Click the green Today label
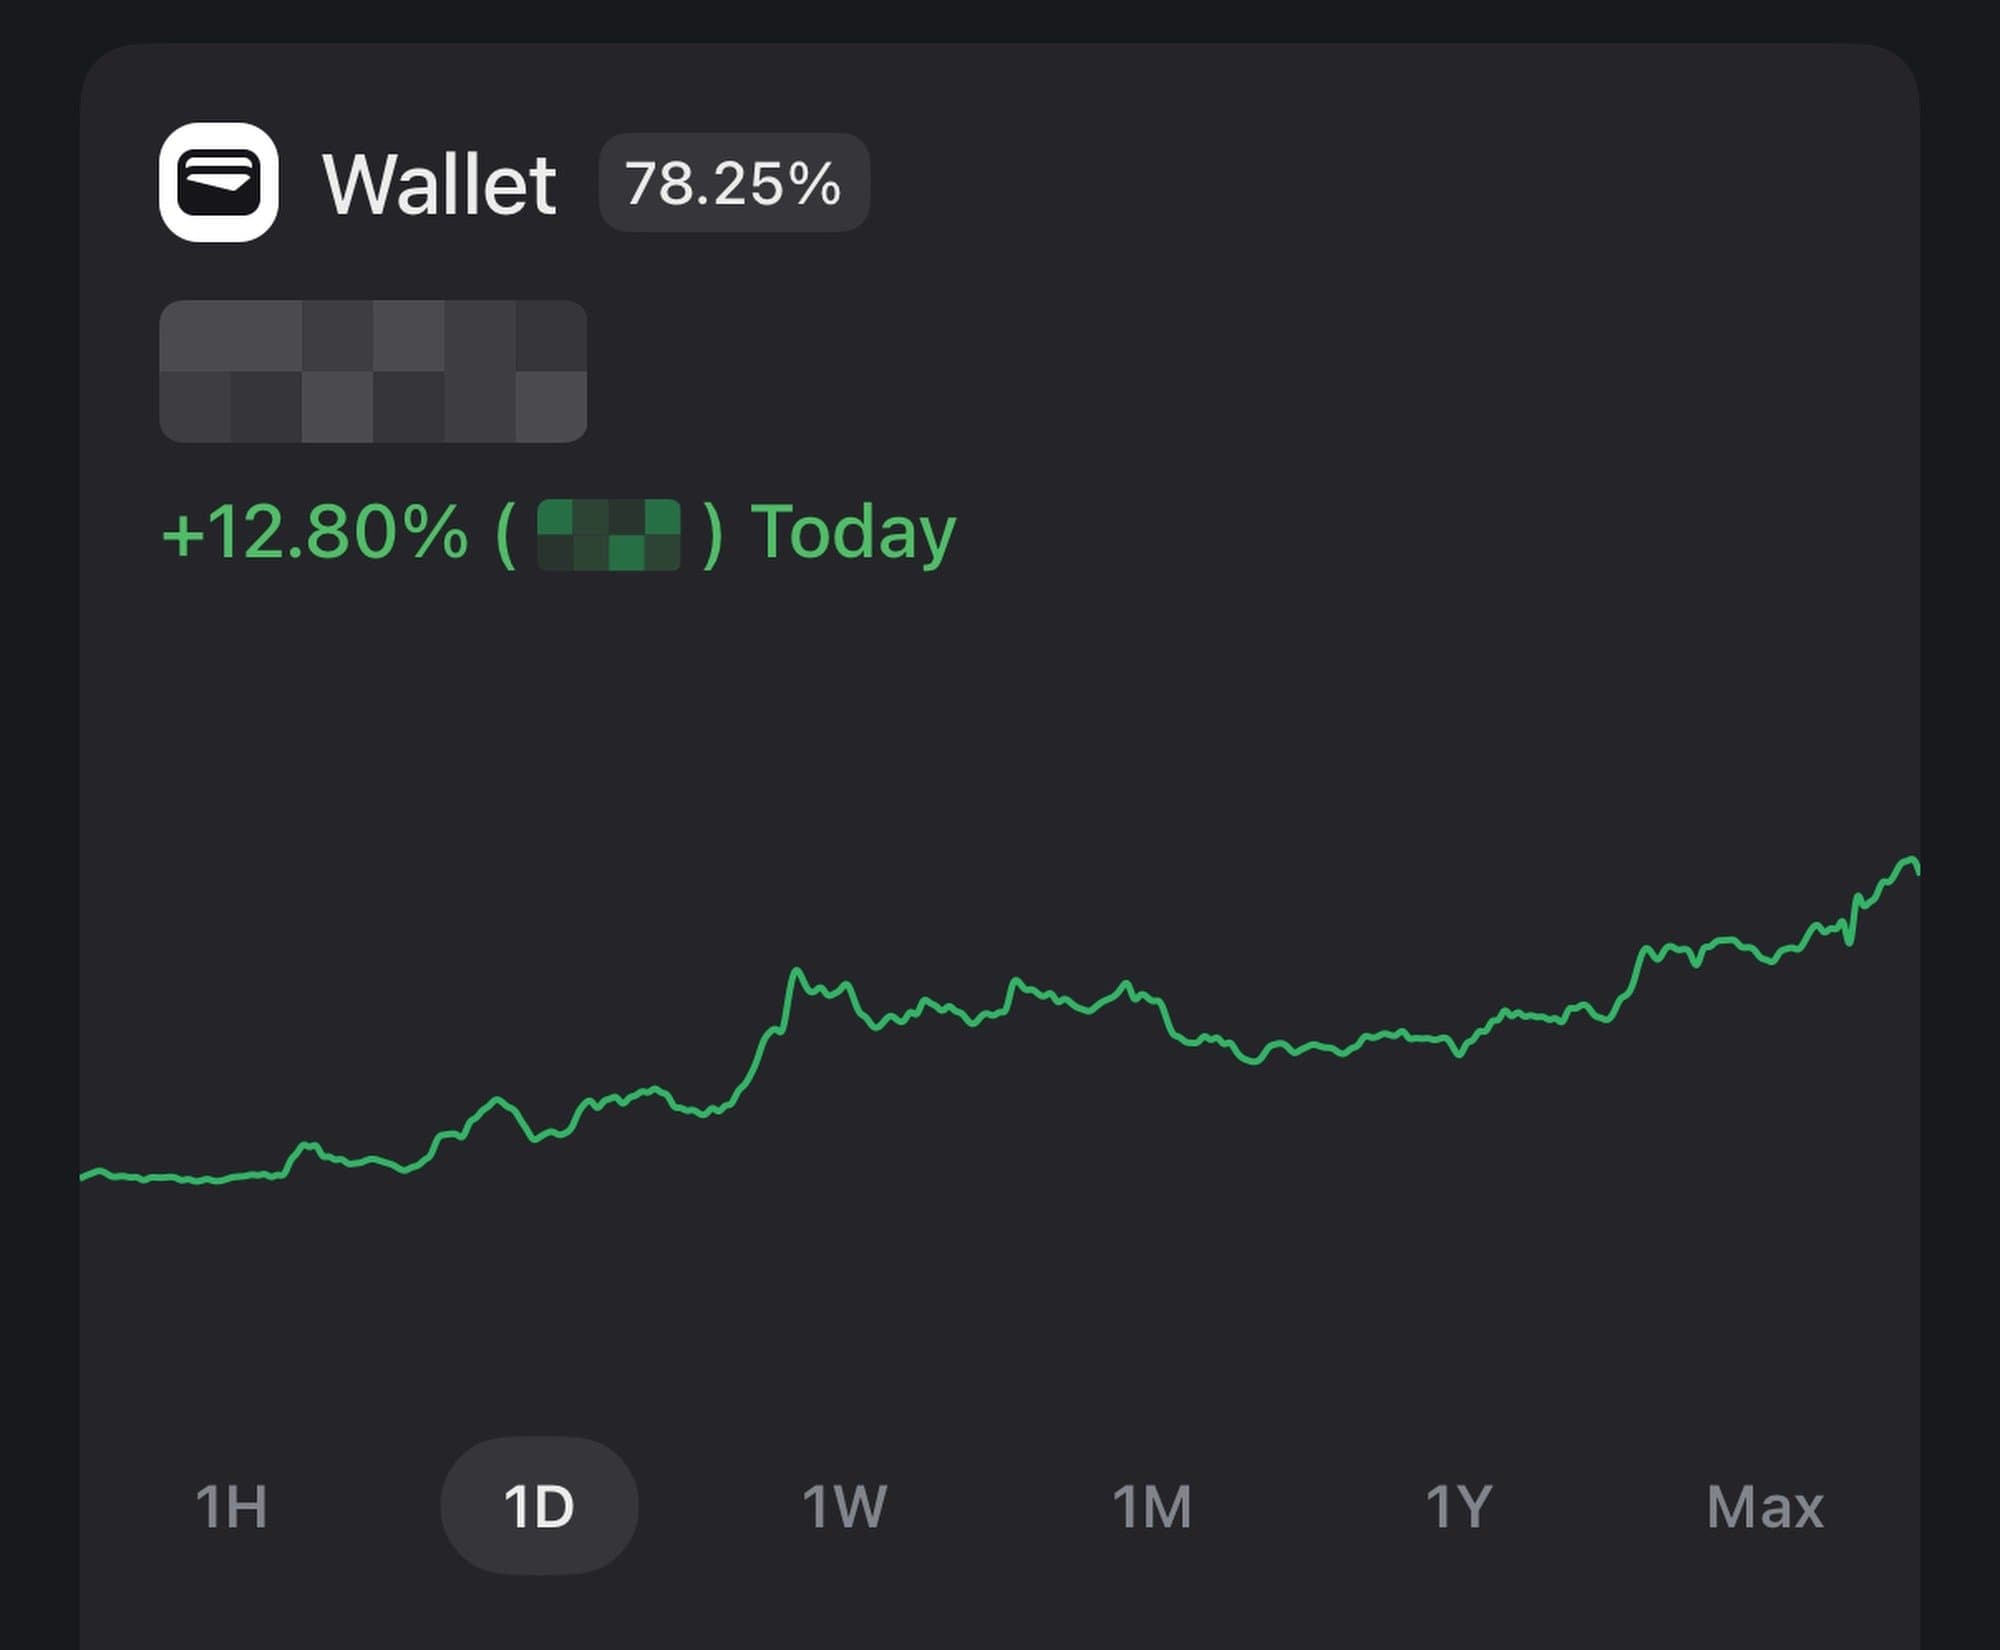 pos(853,532)
